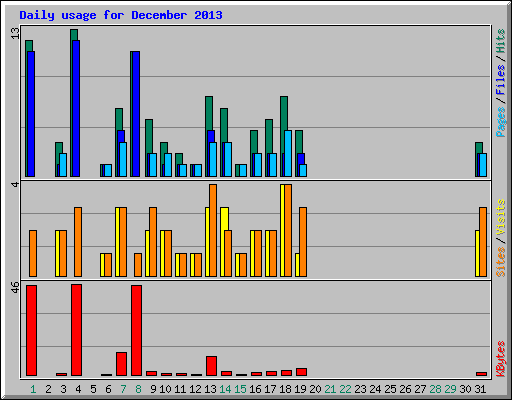This screenshot has width=512, height=400.
Task: Click day 7 on the x-axis
Action: (x=123, y=389)
